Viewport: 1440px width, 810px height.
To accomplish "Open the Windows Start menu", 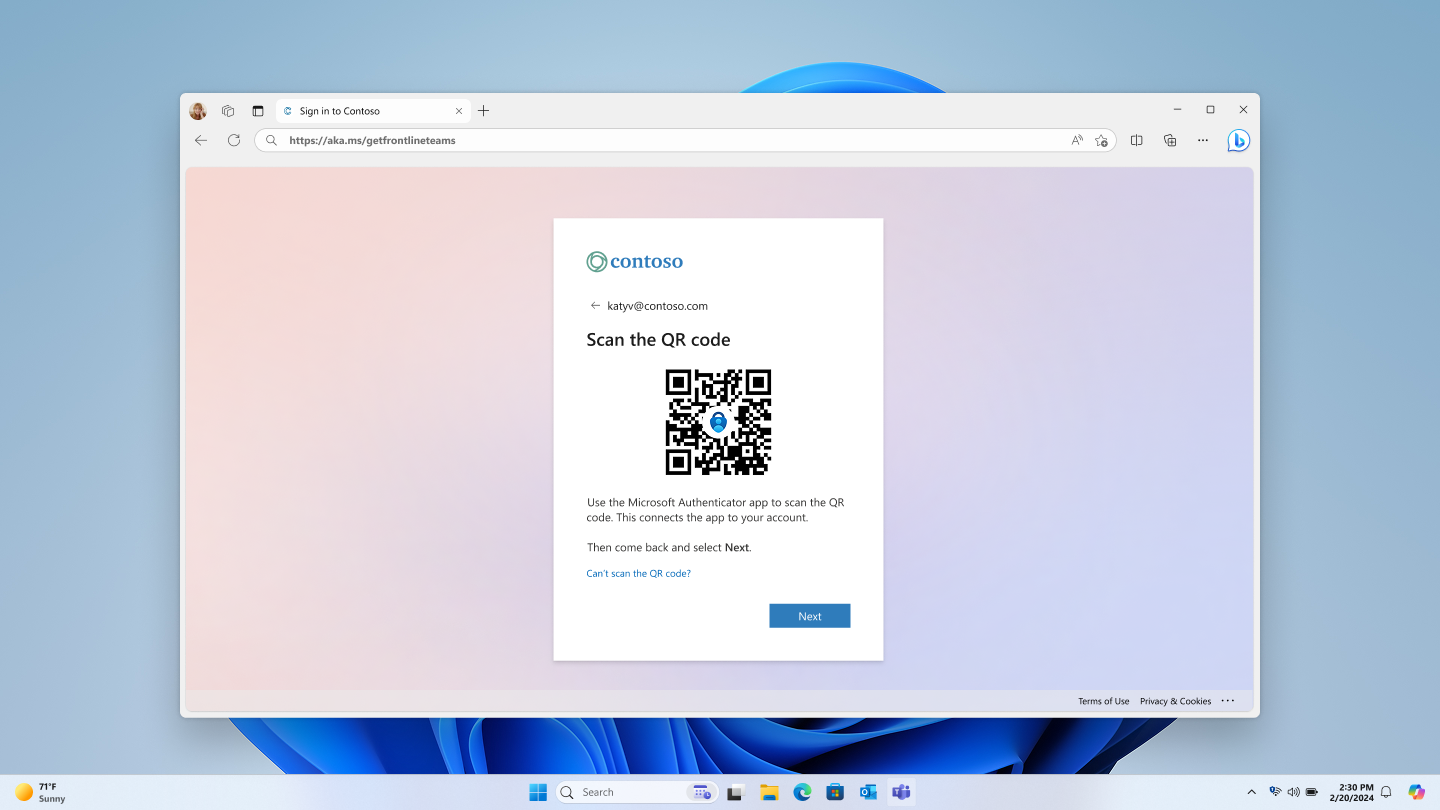I will tap(538, 792).
